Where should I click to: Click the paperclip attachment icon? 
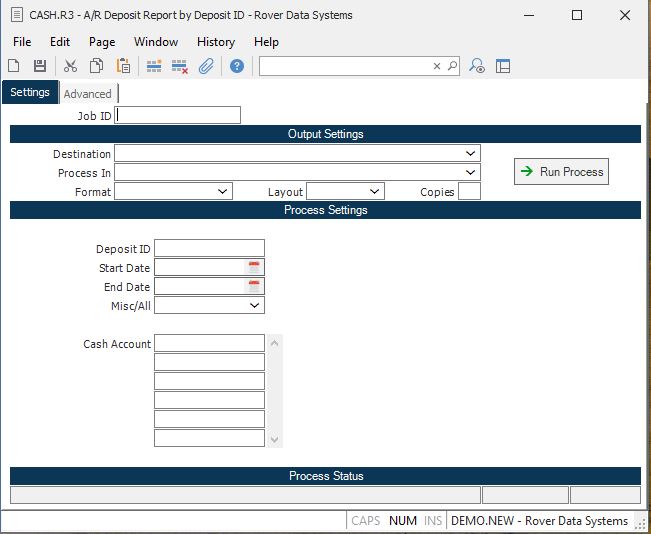click(x=206, y=66)
